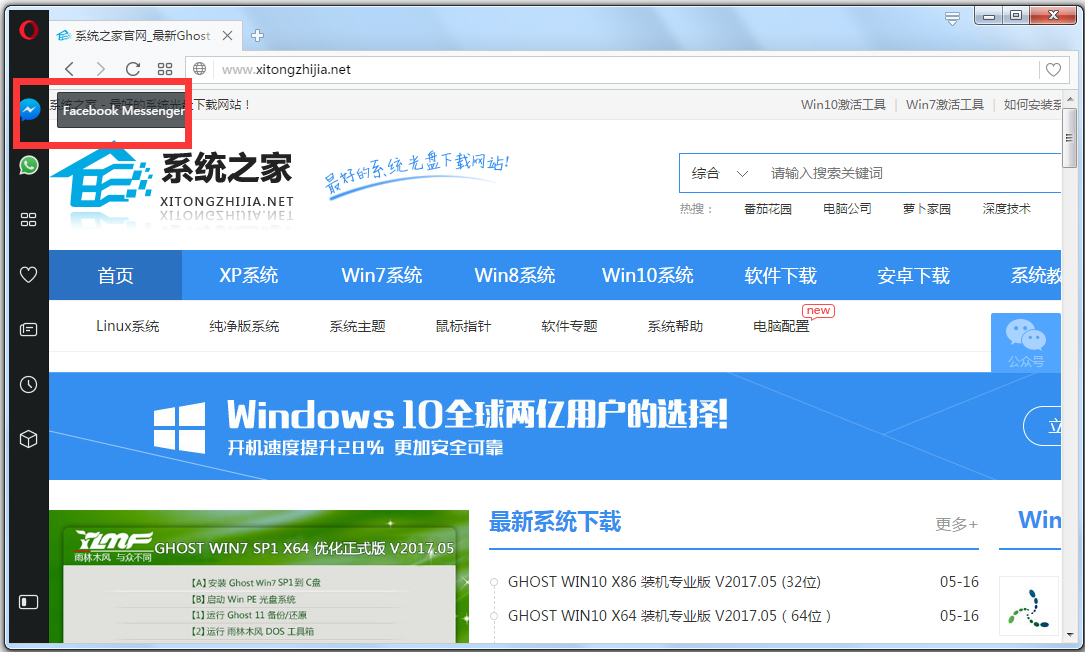
Task: Click the address bar URL field
Action: coord(626,69)
